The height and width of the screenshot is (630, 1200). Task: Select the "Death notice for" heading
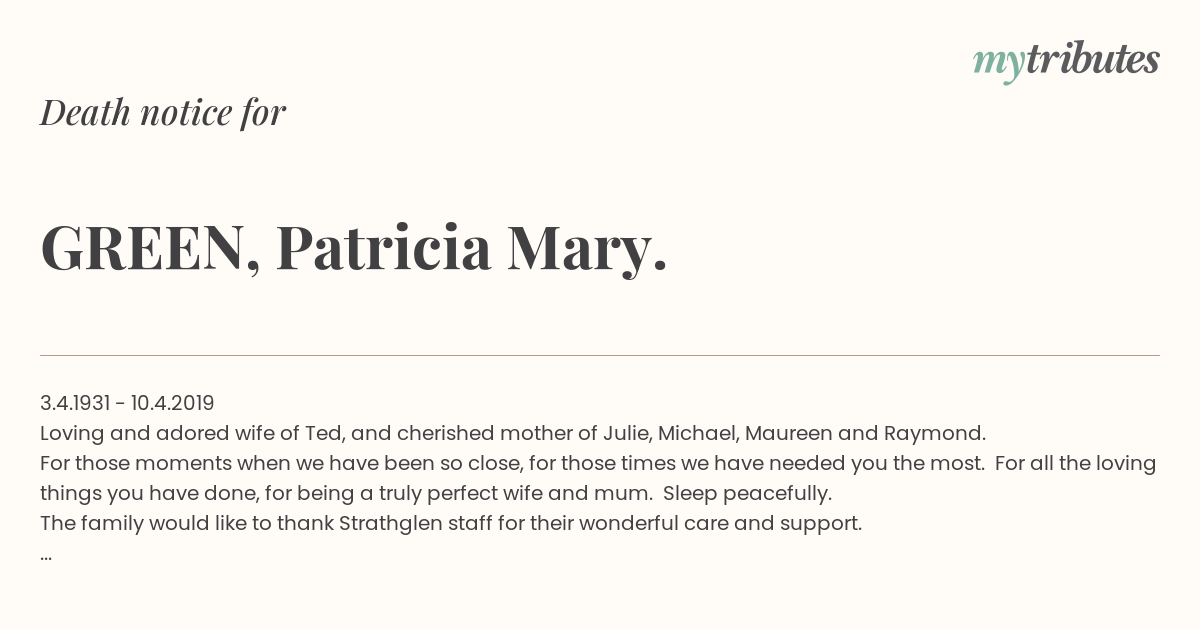point(163,112)
